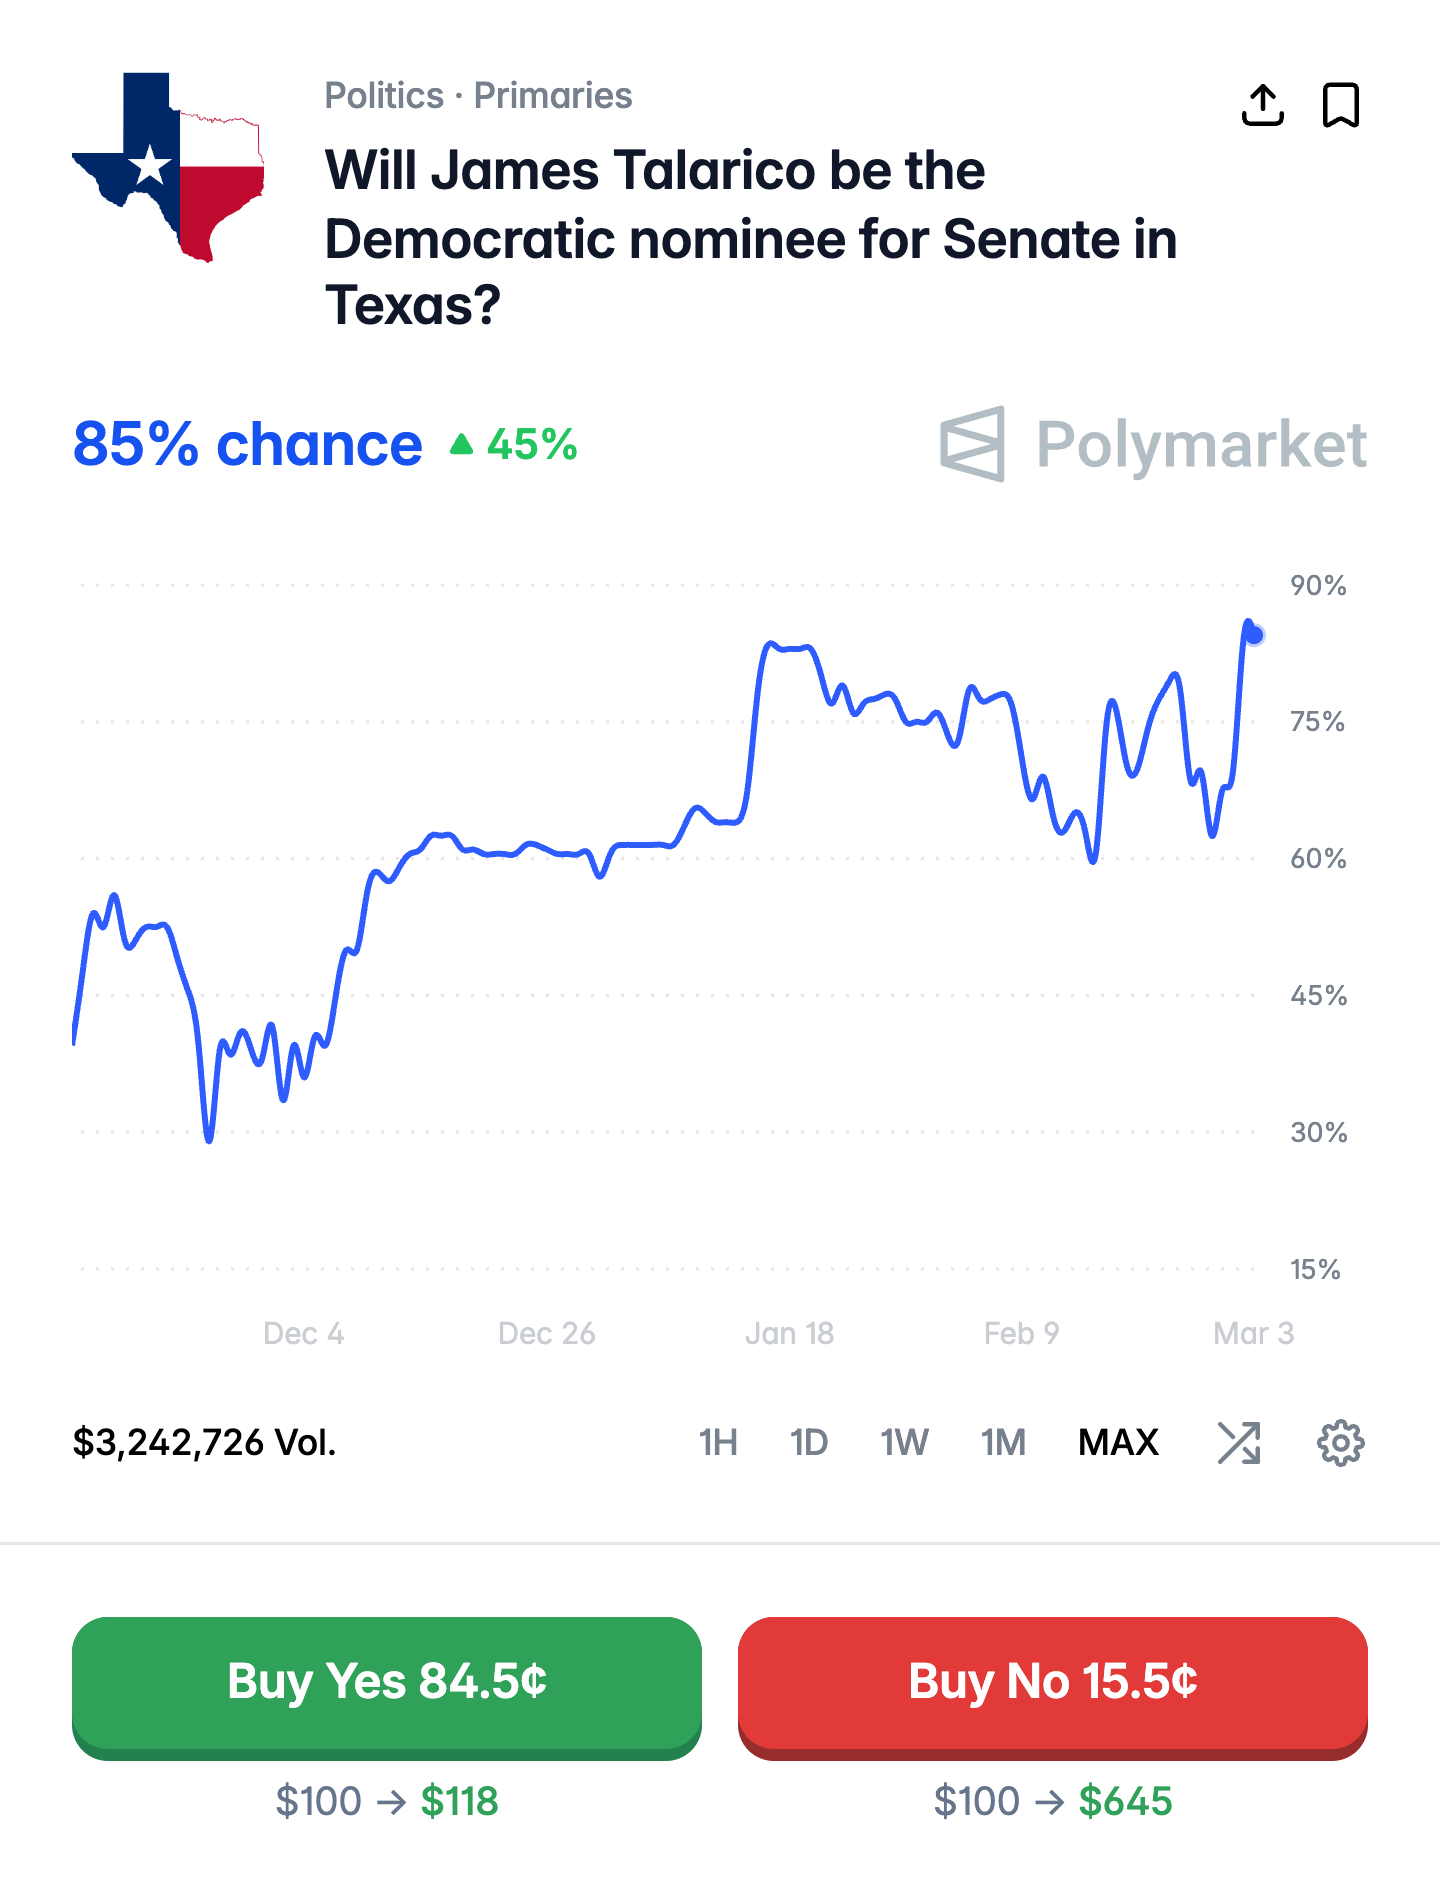Click the shuffle arrows icon
1440x1902 pixels.
point(1239,1442)
